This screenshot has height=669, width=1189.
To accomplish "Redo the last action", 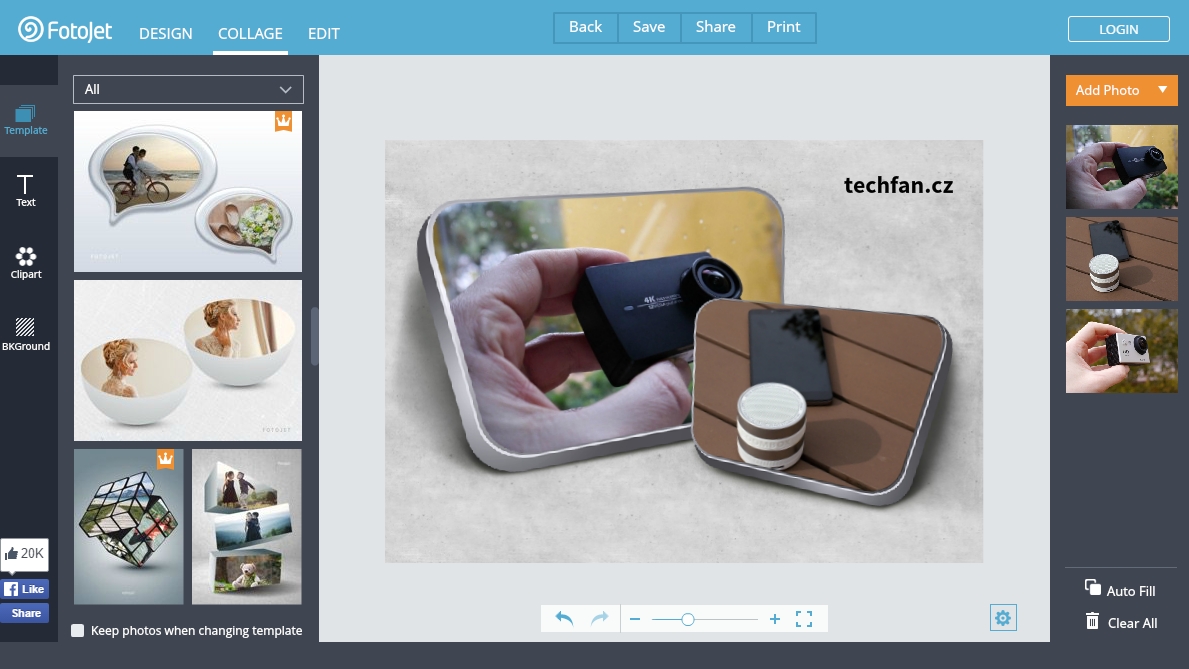I will [x=600, y=618].
